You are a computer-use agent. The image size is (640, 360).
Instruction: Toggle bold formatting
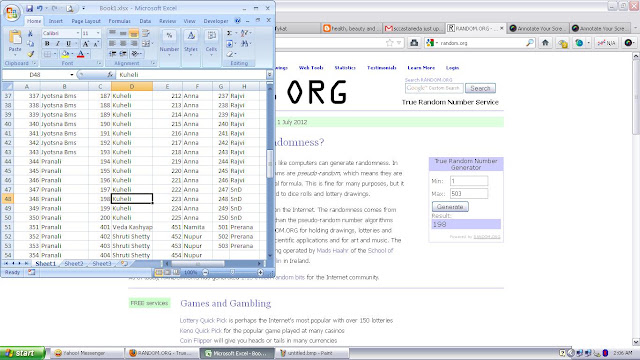[47, 44]
